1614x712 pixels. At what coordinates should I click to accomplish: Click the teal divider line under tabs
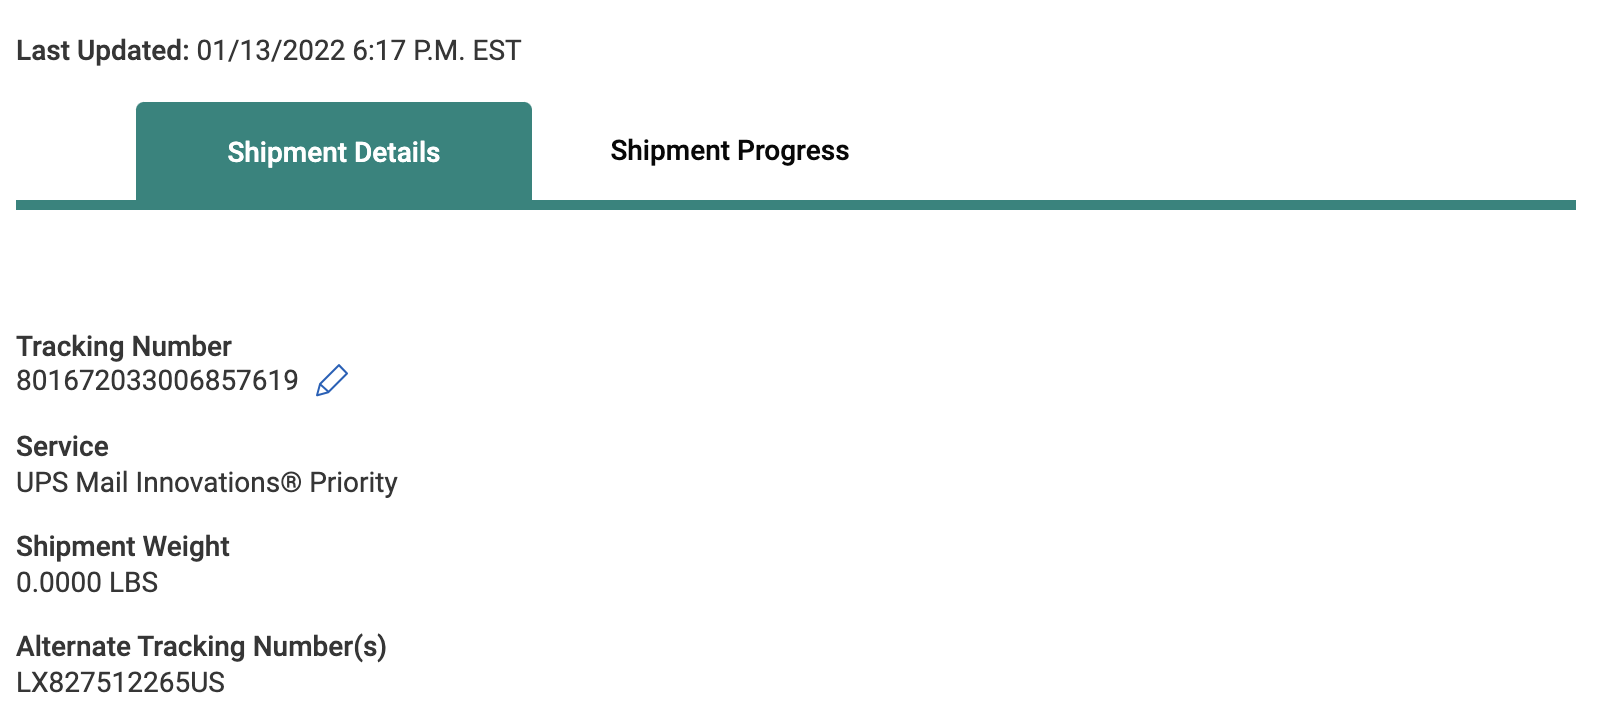click(x=1000, y=205)
